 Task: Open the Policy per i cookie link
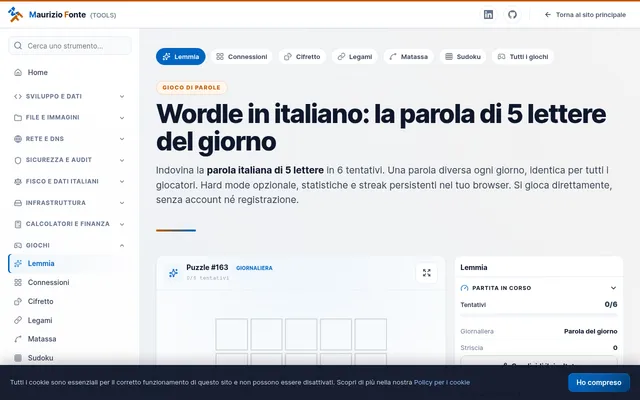(442, 382)
